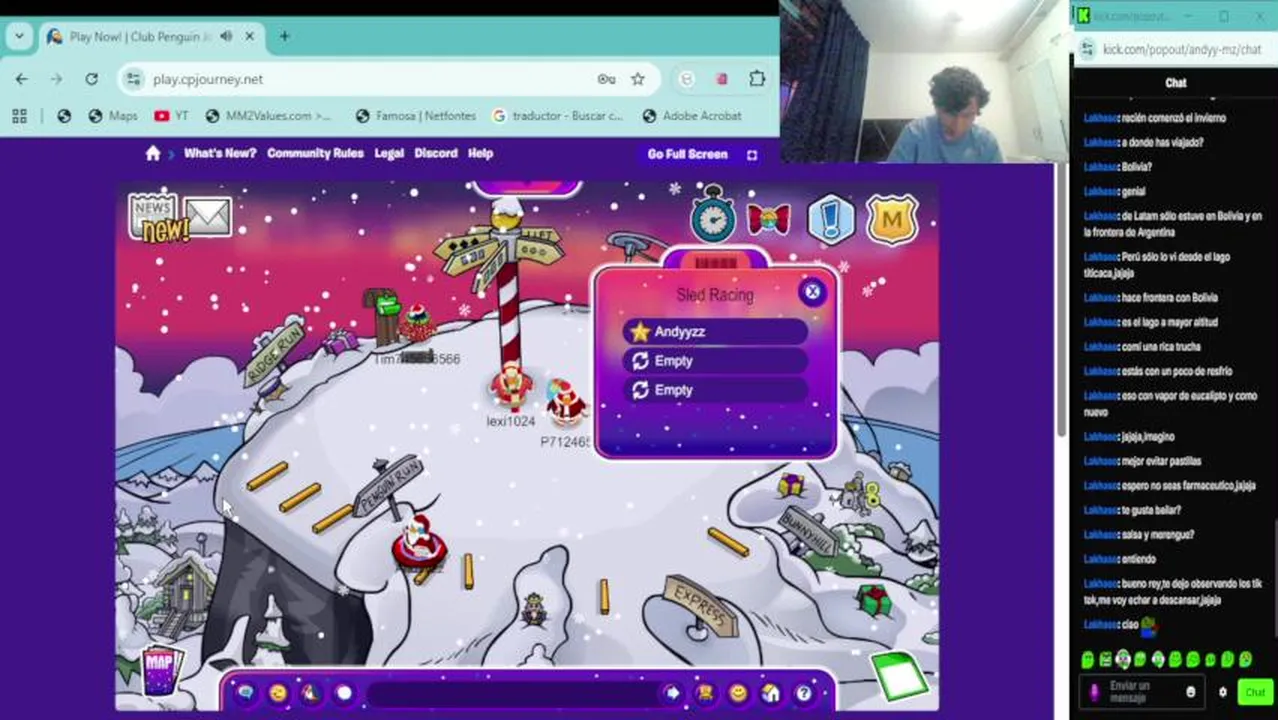Open the buddy list icon
This screenshot has width=1278, height=720.
tap(705, 693)
